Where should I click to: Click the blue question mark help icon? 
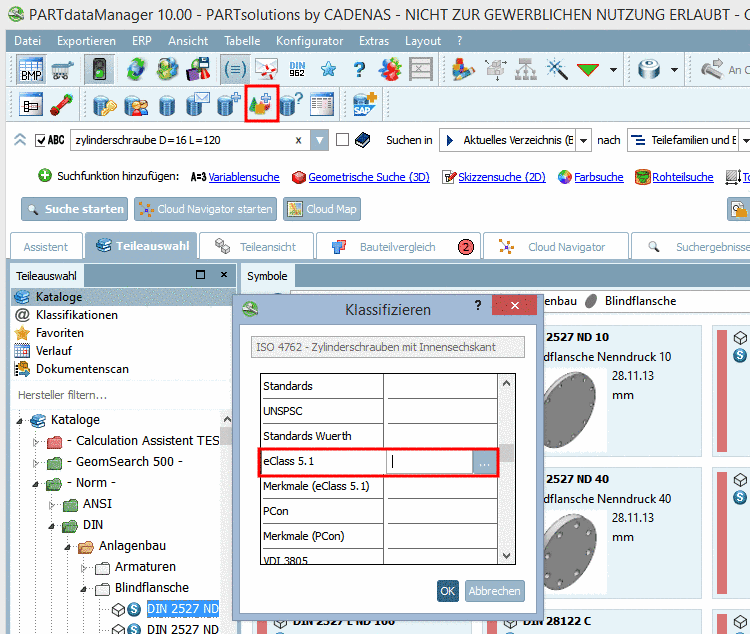359,70
